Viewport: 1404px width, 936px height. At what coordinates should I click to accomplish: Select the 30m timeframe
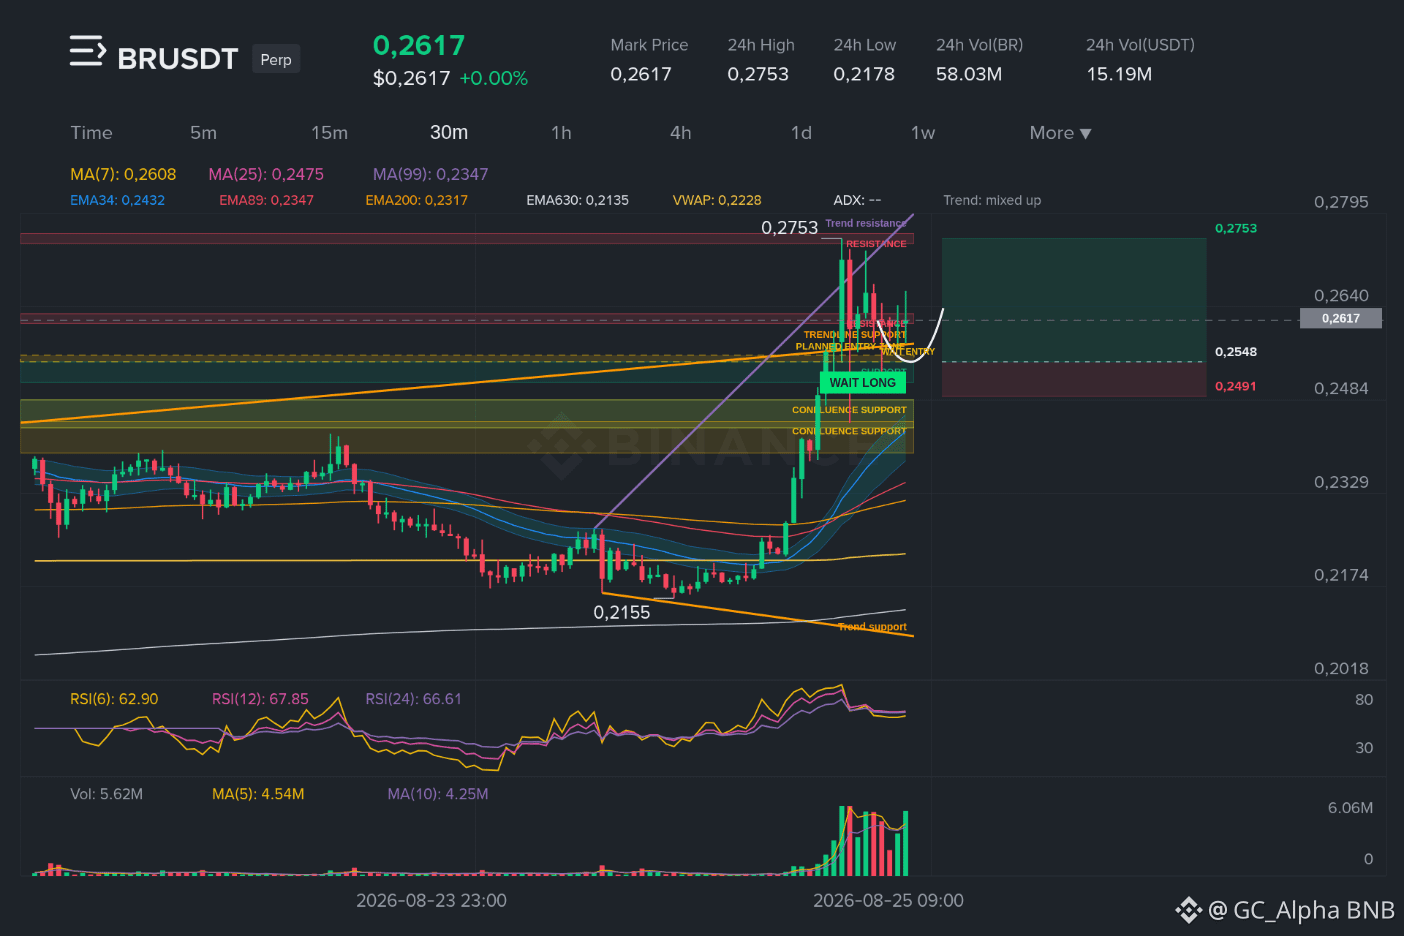[449, 133]
